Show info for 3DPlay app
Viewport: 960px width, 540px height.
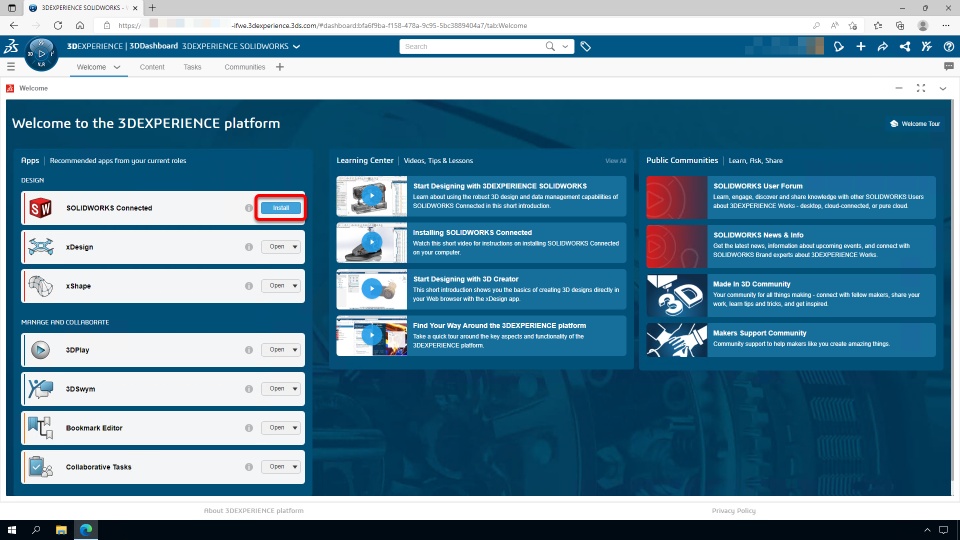click(x=249, y=350)
